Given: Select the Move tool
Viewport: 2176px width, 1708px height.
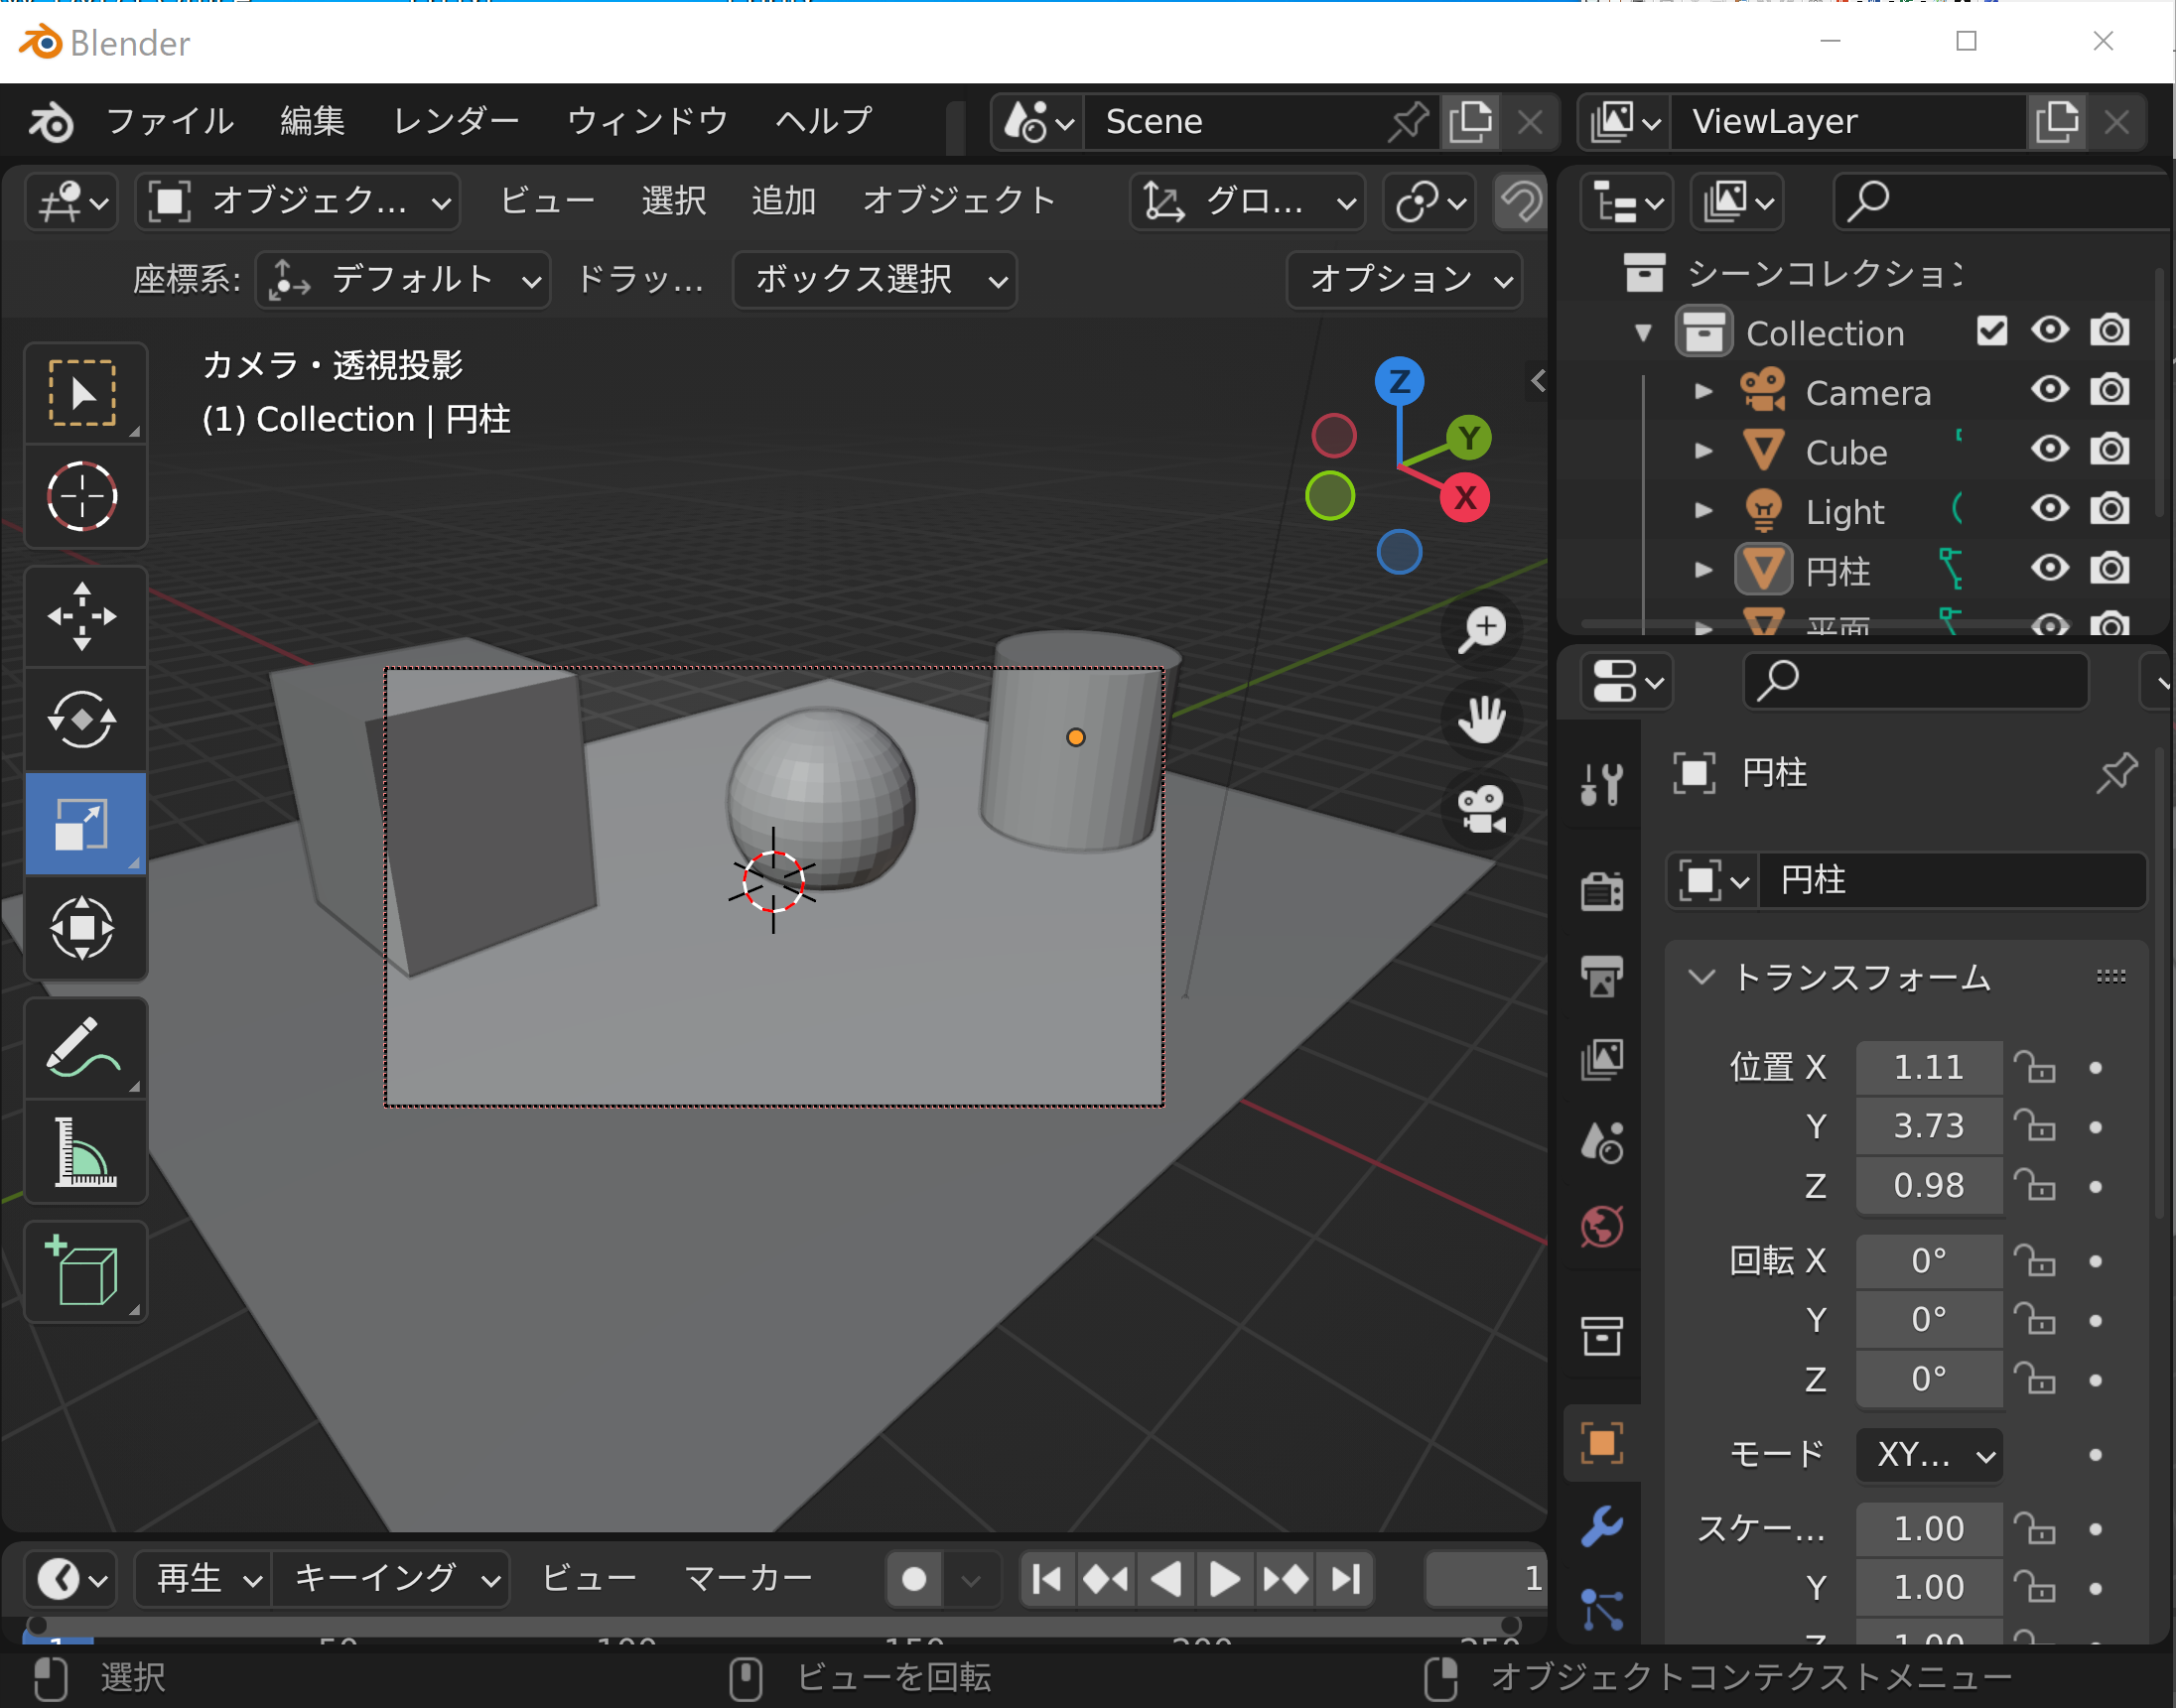Looking at the screenshot, I should point(84,617).
